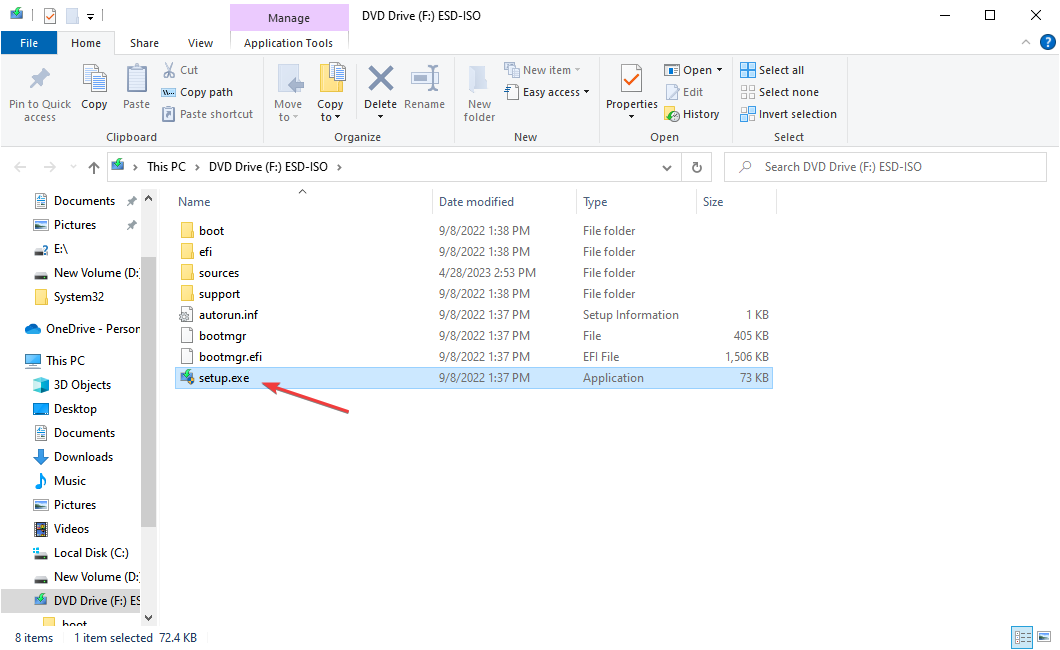Click the Refresh button

coord(696,167)
